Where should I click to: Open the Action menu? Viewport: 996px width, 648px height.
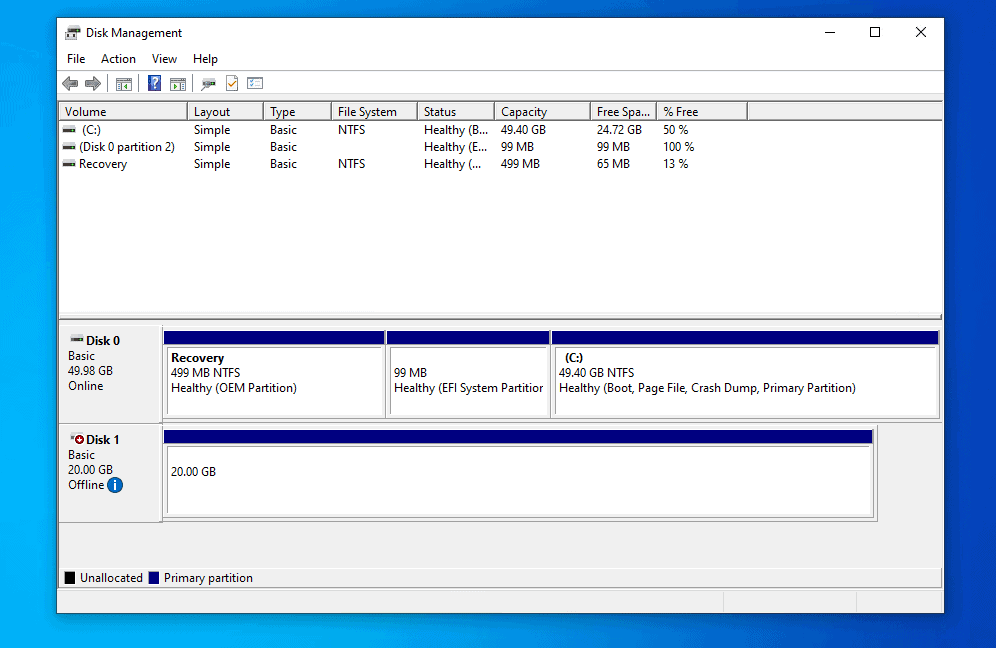[118, 58]
